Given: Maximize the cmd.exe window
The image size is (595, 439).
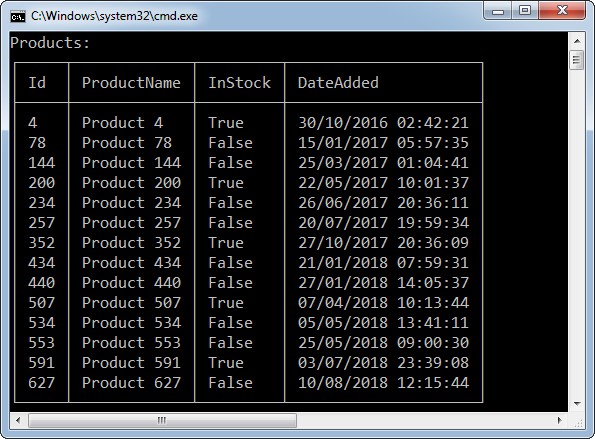Looking at the screenshot, I should [x=525, y=11].
